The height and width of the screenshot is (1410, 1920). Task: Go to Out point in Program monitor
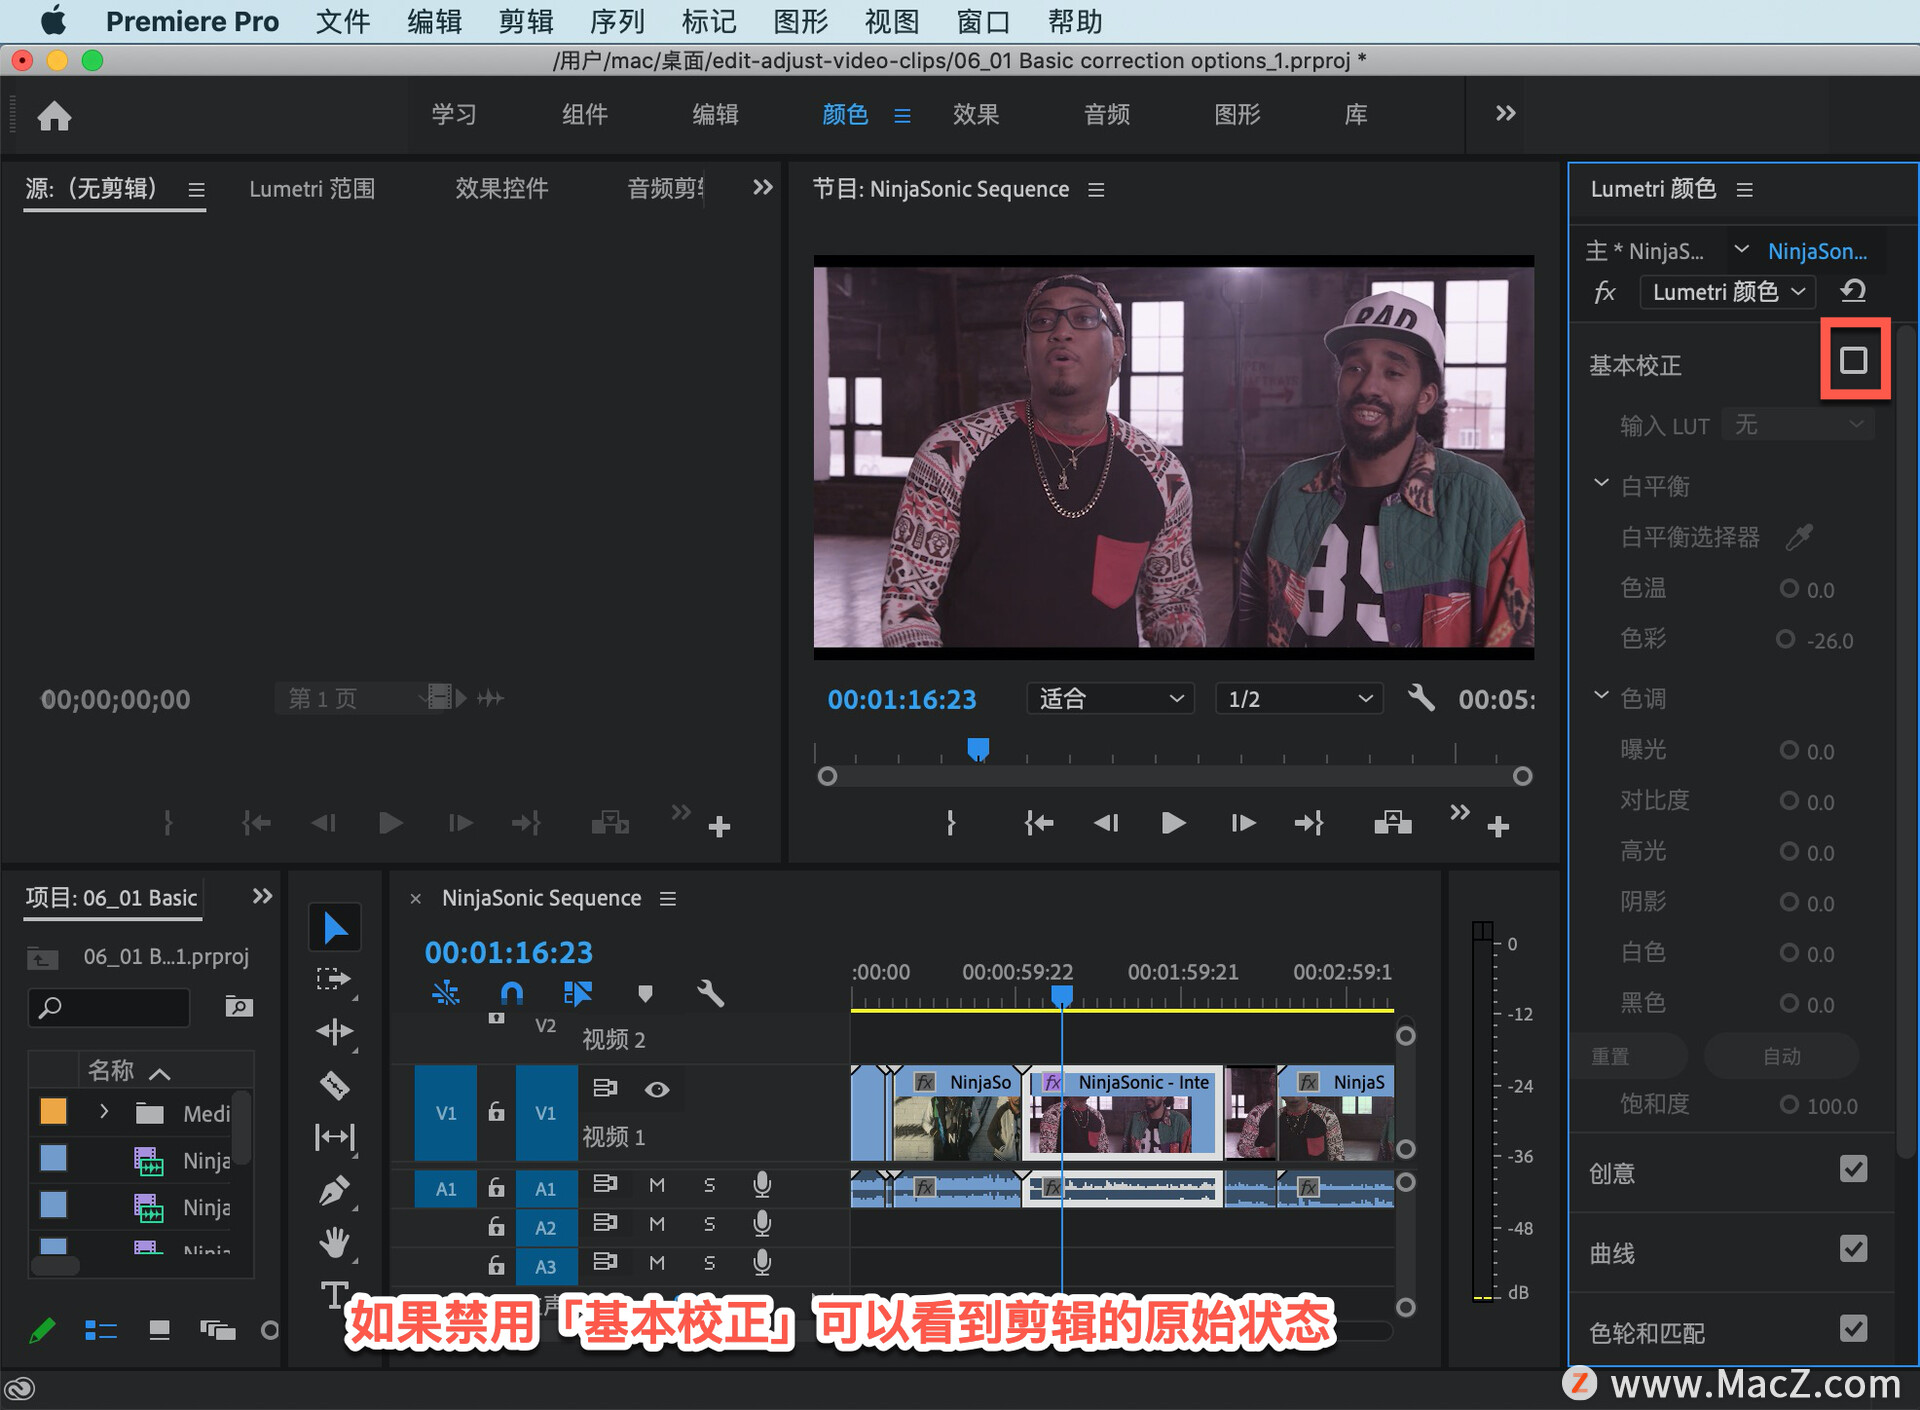pos(1309,823)
